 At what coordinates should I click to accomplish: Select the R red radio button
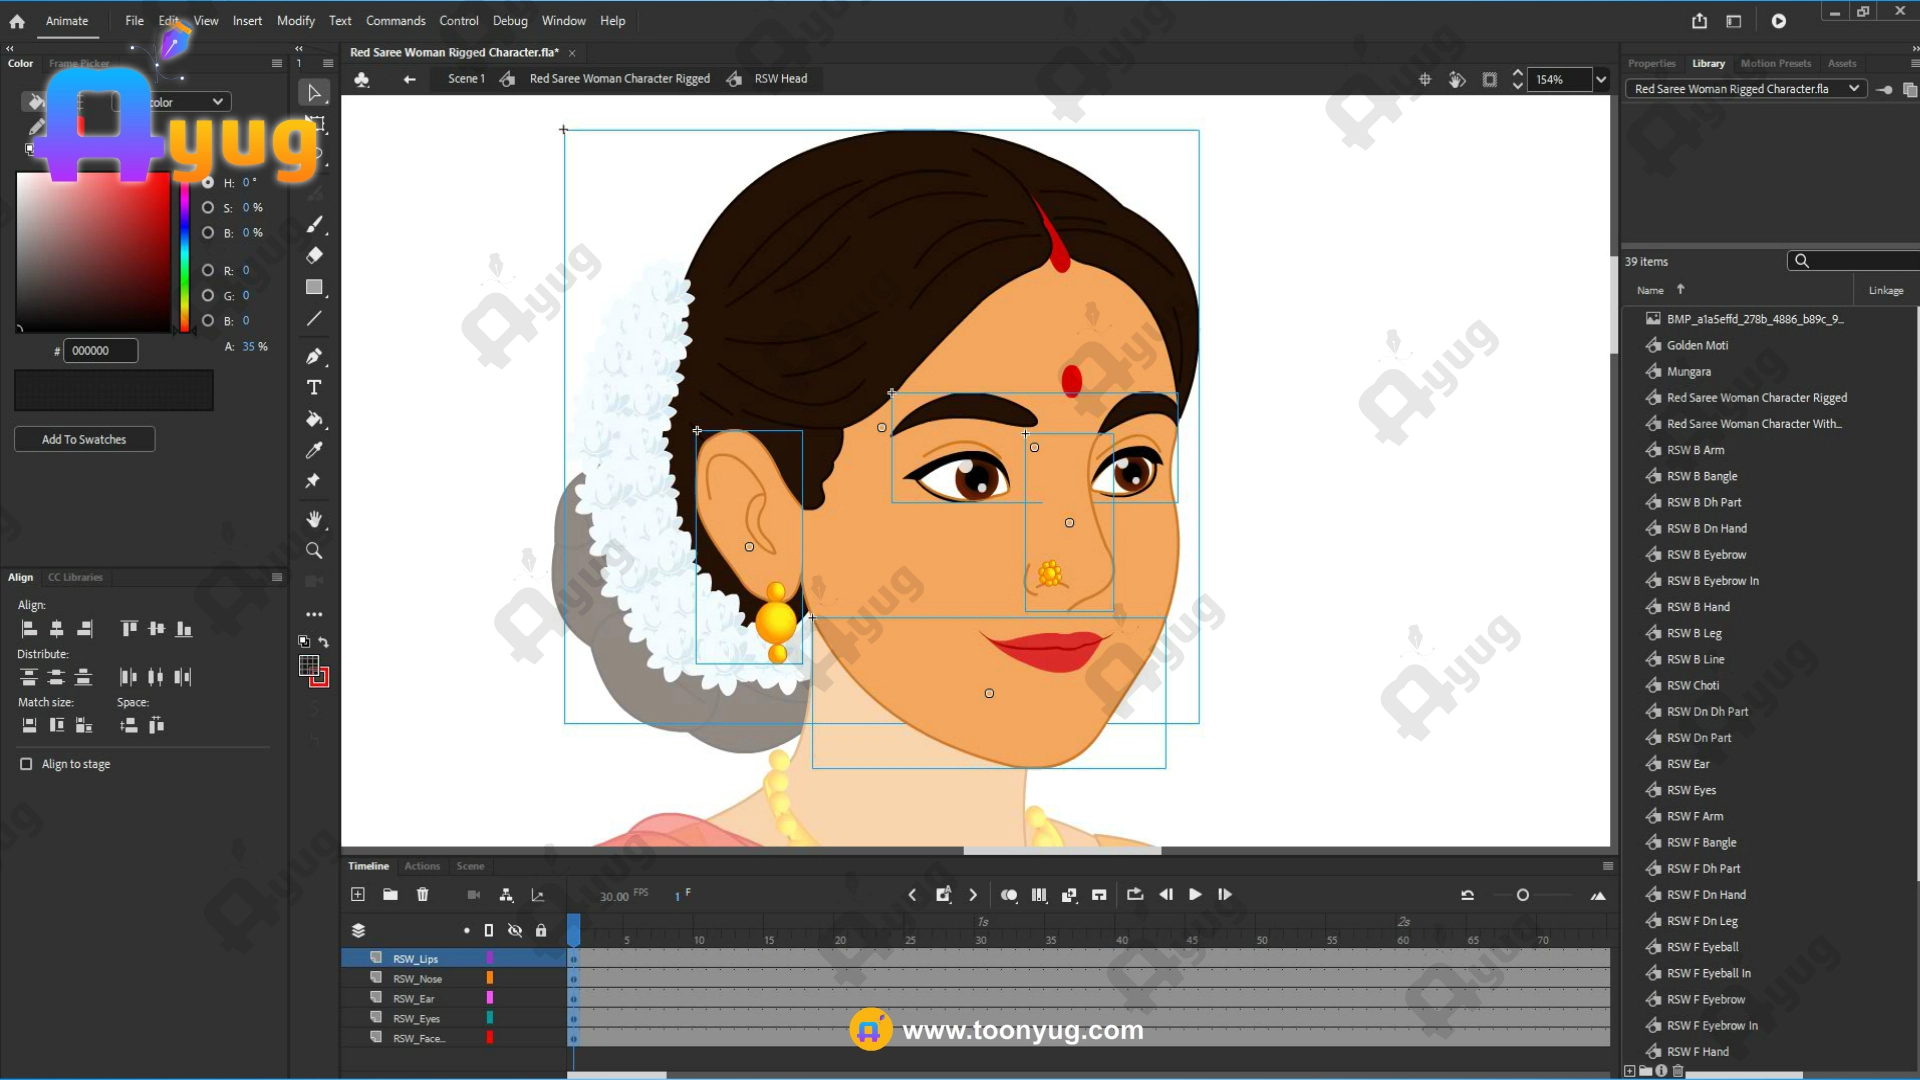click(208, 270)
